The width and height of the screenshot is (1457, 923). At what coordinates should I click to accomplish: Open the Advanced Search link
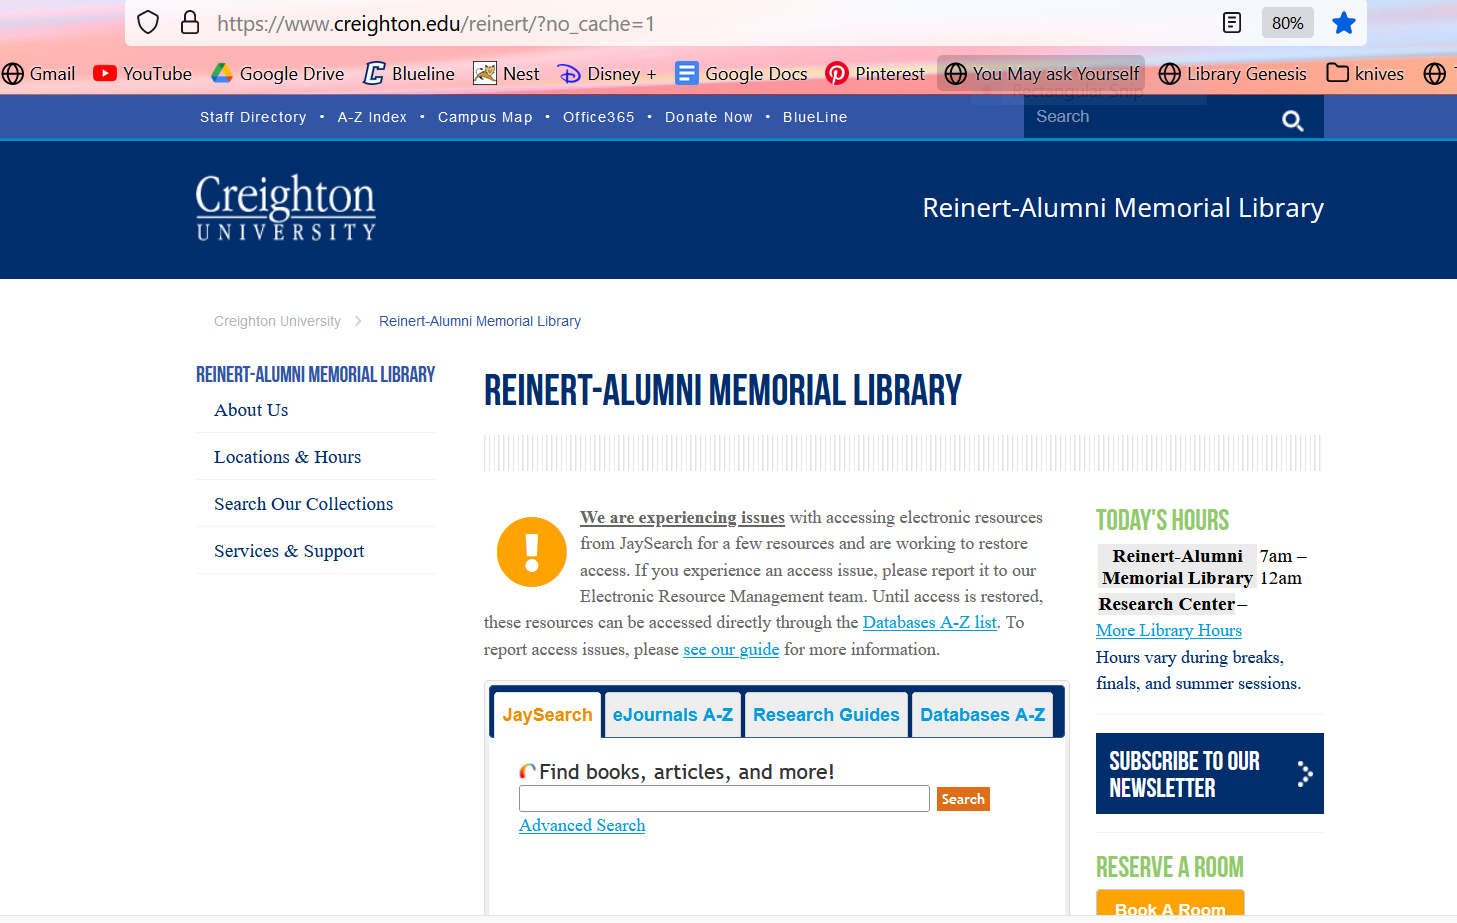coord(582,825)
